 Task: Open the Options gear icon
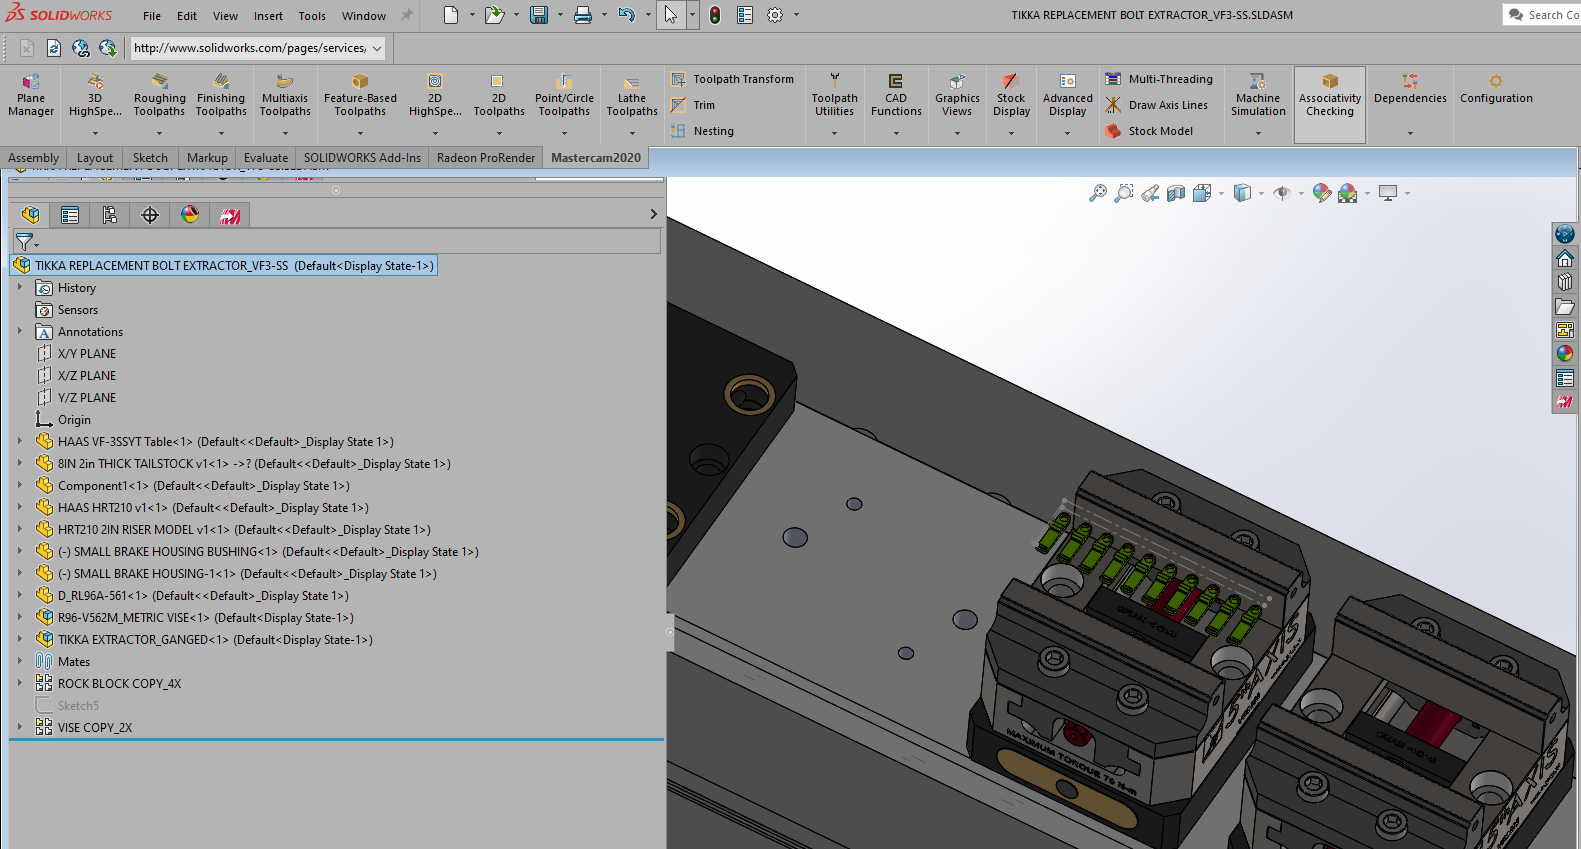[x=775, y=15]
